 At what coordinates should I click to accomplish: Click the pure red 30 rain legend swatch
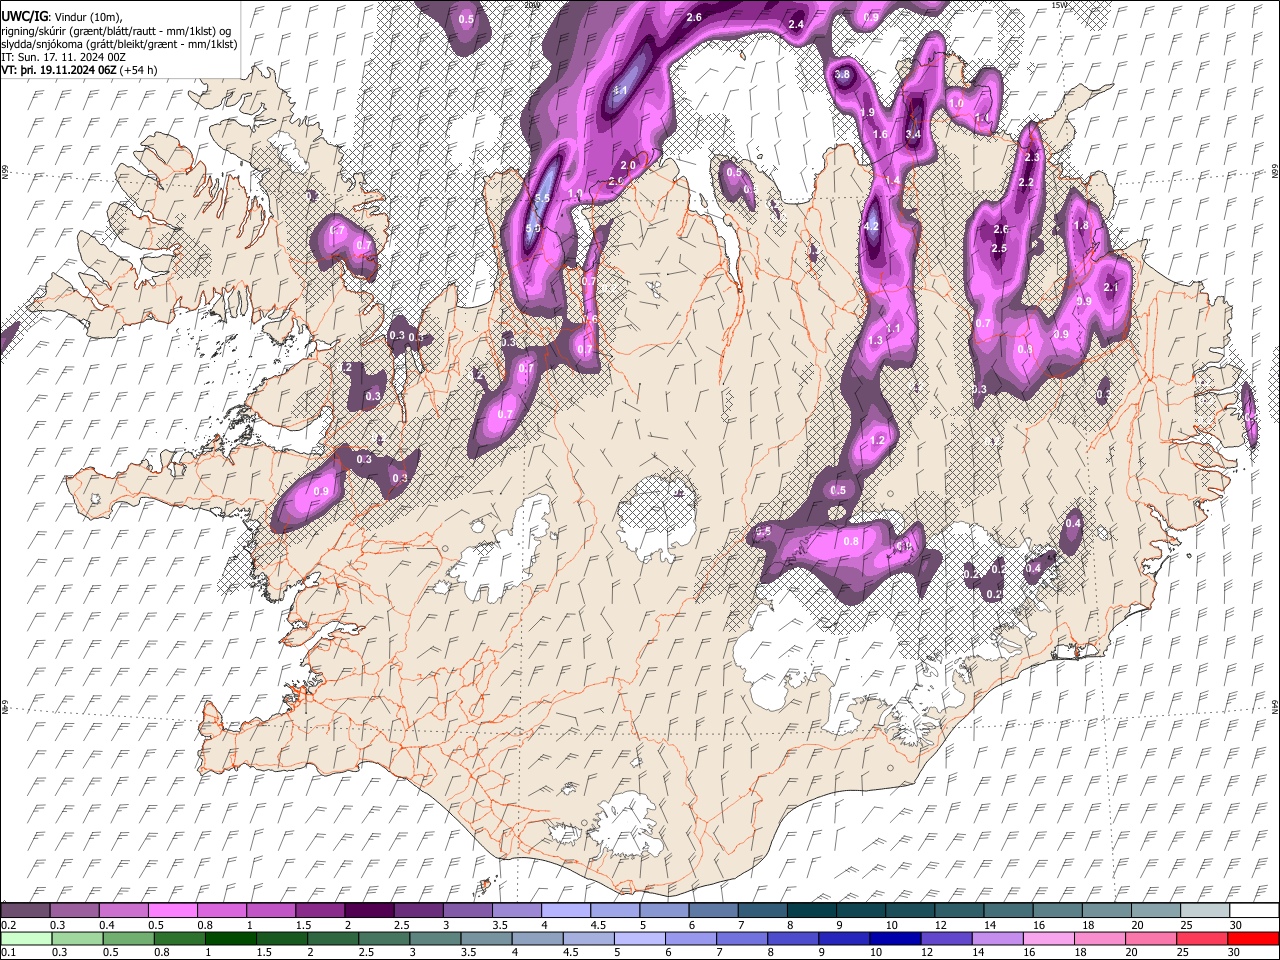1254,938
